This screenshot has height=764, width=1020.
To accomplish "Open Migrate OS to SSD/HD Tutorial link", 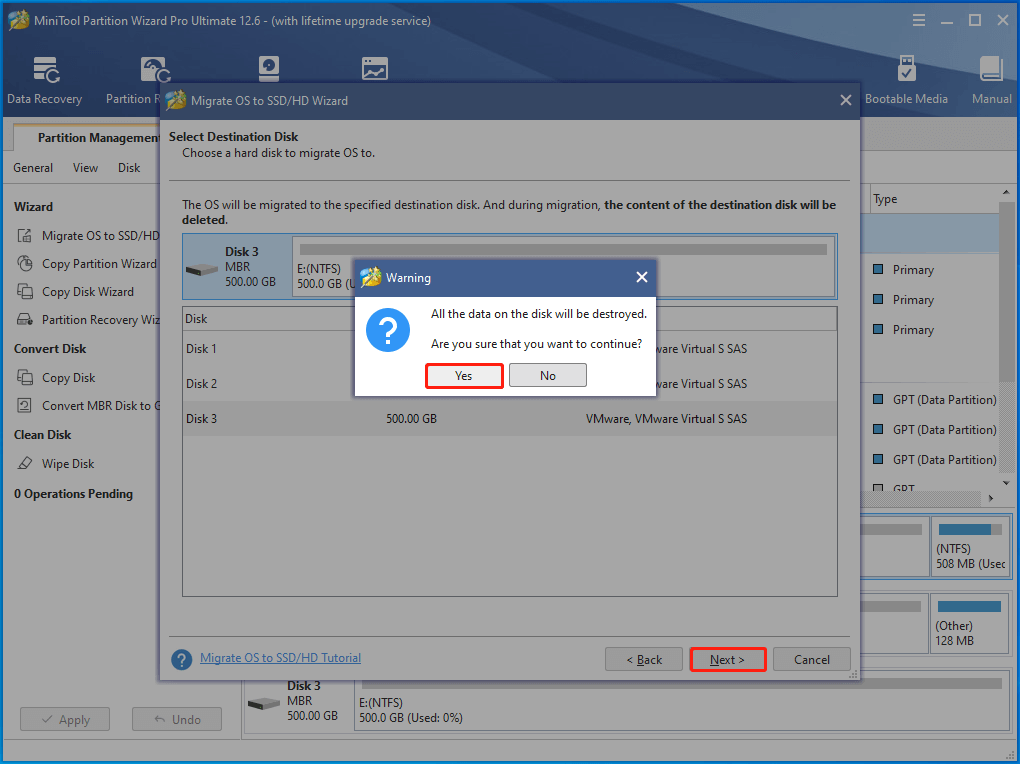I will click(280, 658).
